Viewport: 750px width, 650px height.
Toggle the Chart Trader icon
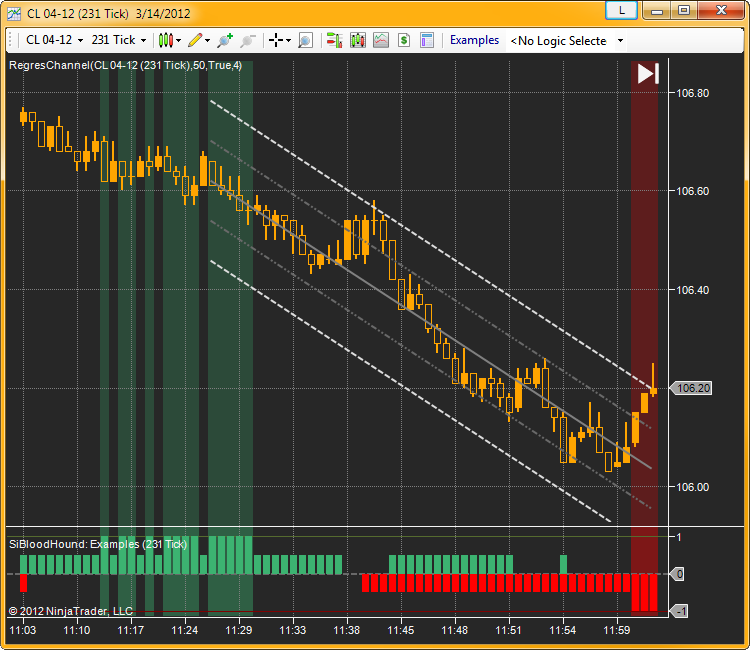(x=334, y=40)
